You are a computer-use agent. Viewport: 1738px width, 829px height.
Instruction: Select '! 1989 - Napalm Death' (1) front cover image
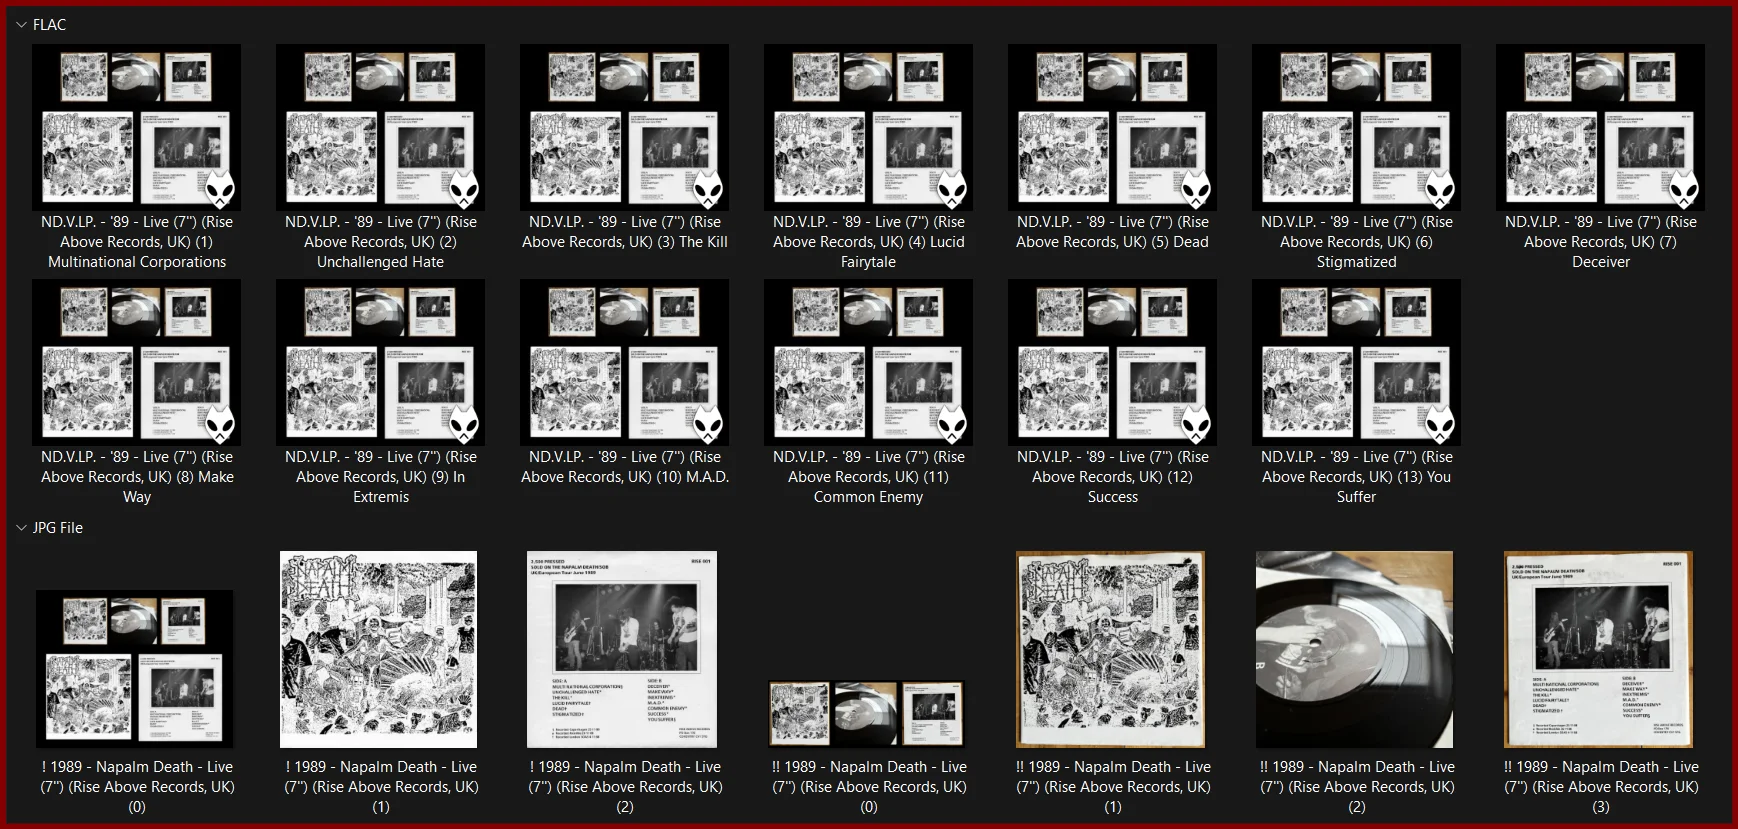tap(379, 650)
